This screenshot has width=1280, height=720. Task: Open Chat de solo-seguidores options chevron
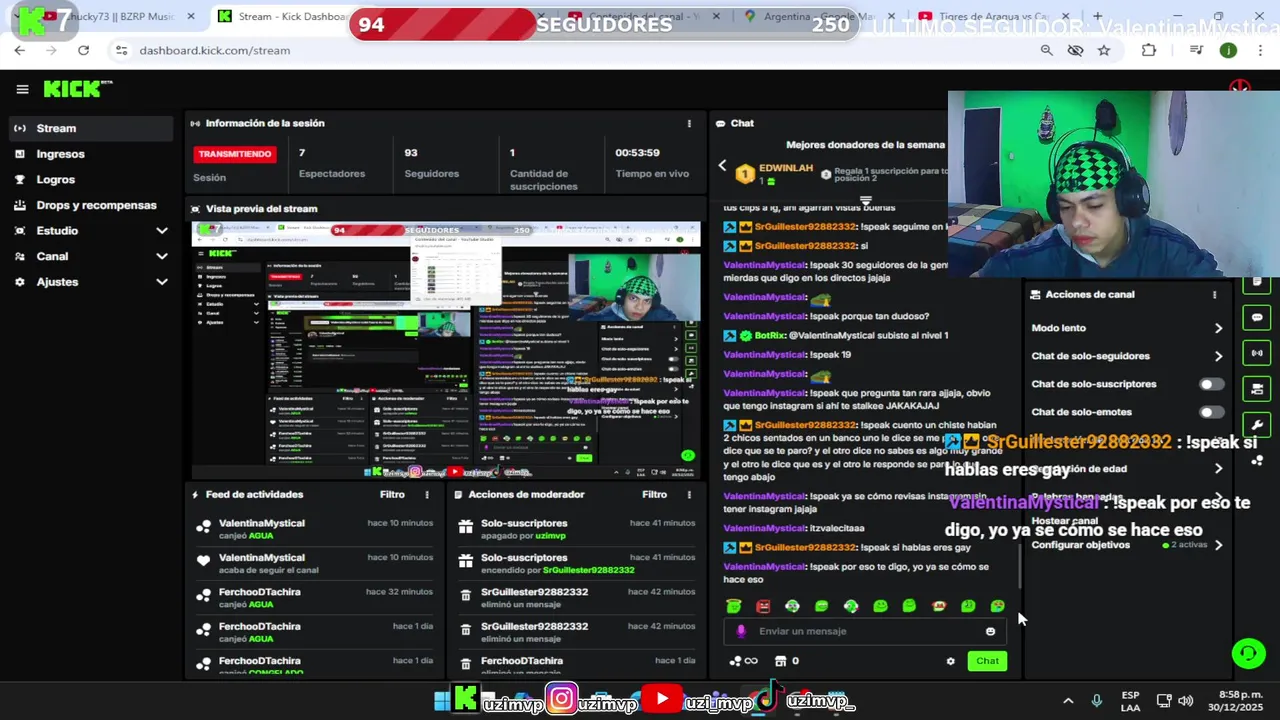tap(1218, 356)
